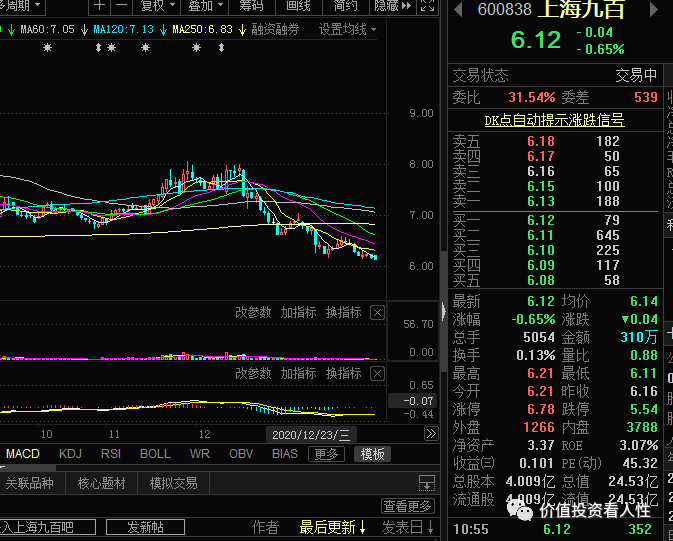Sort posts by 最后更新
This screenshot has width=673, height=541.
click(x=332, y=527)
